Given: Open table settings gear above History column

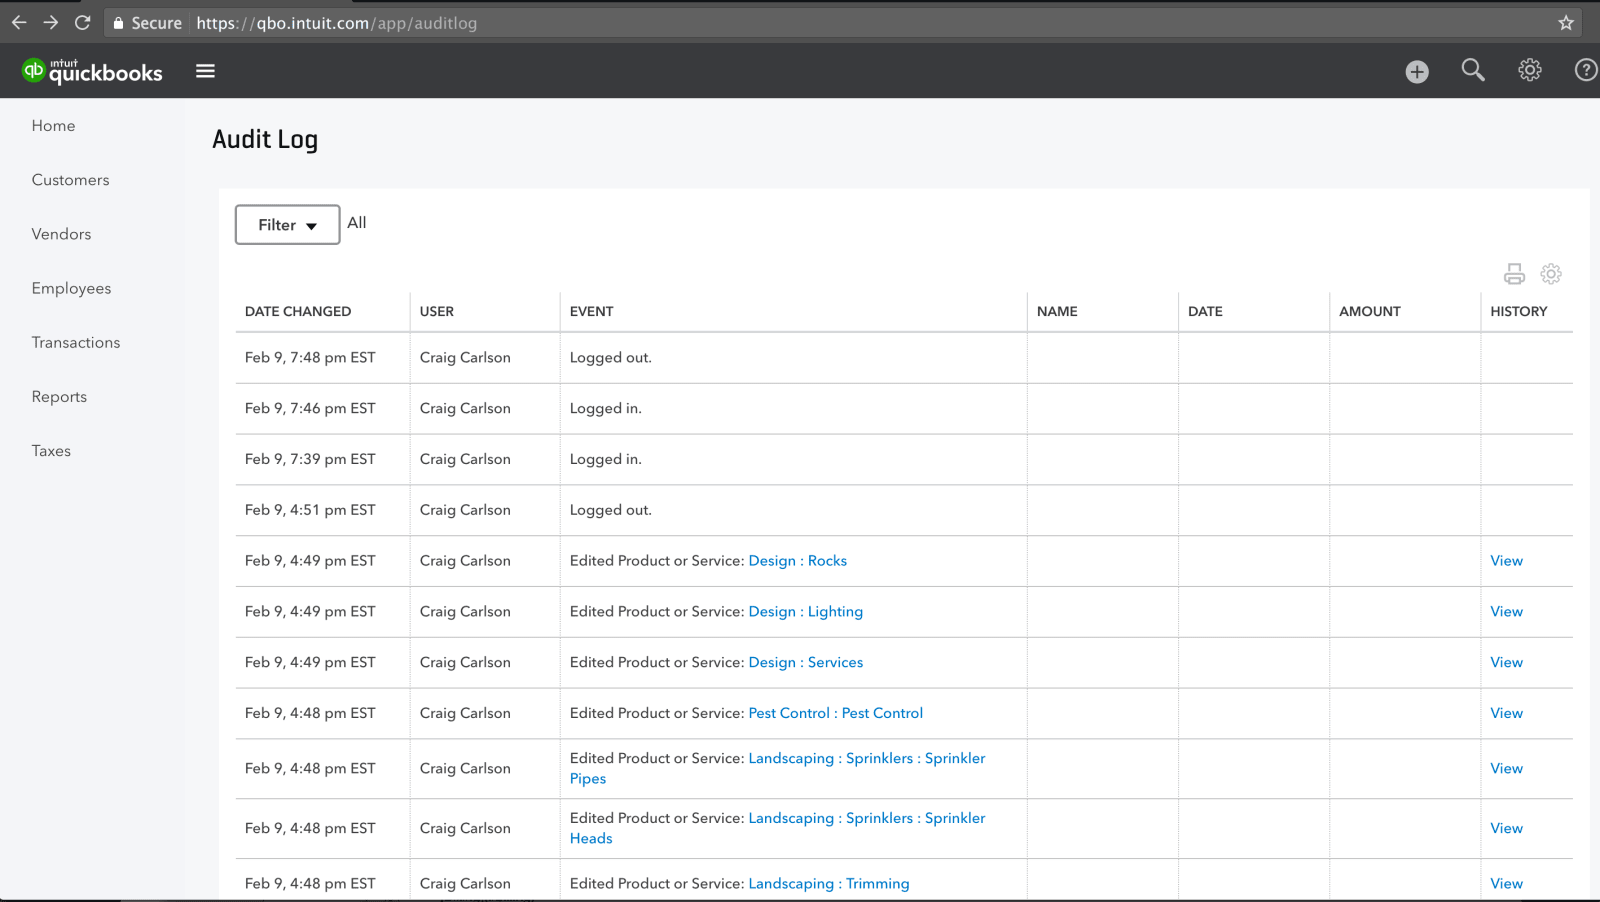Looking at the screenshot, I should click(x=1551, y=274).
